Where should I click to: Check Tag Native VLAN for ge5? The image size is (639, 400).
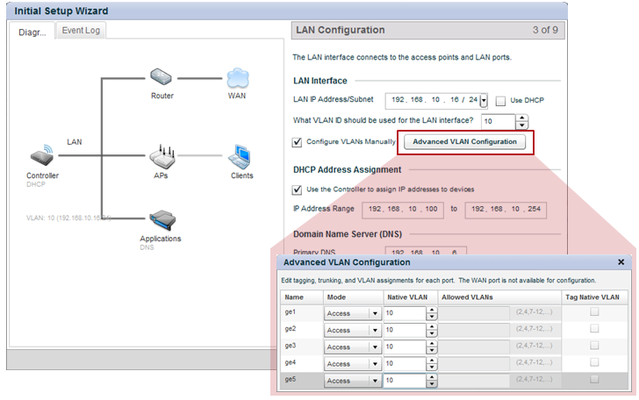(x=594, y=379)
